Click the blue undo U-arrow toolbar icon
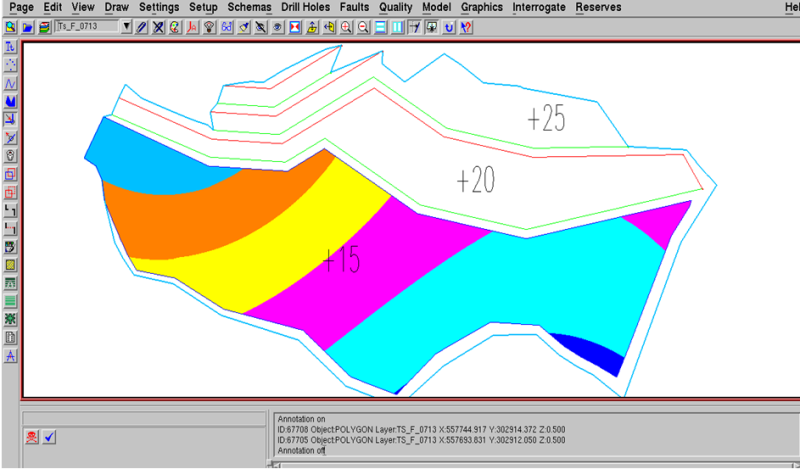The image size is (800, 469). click(x=449, y=27)
